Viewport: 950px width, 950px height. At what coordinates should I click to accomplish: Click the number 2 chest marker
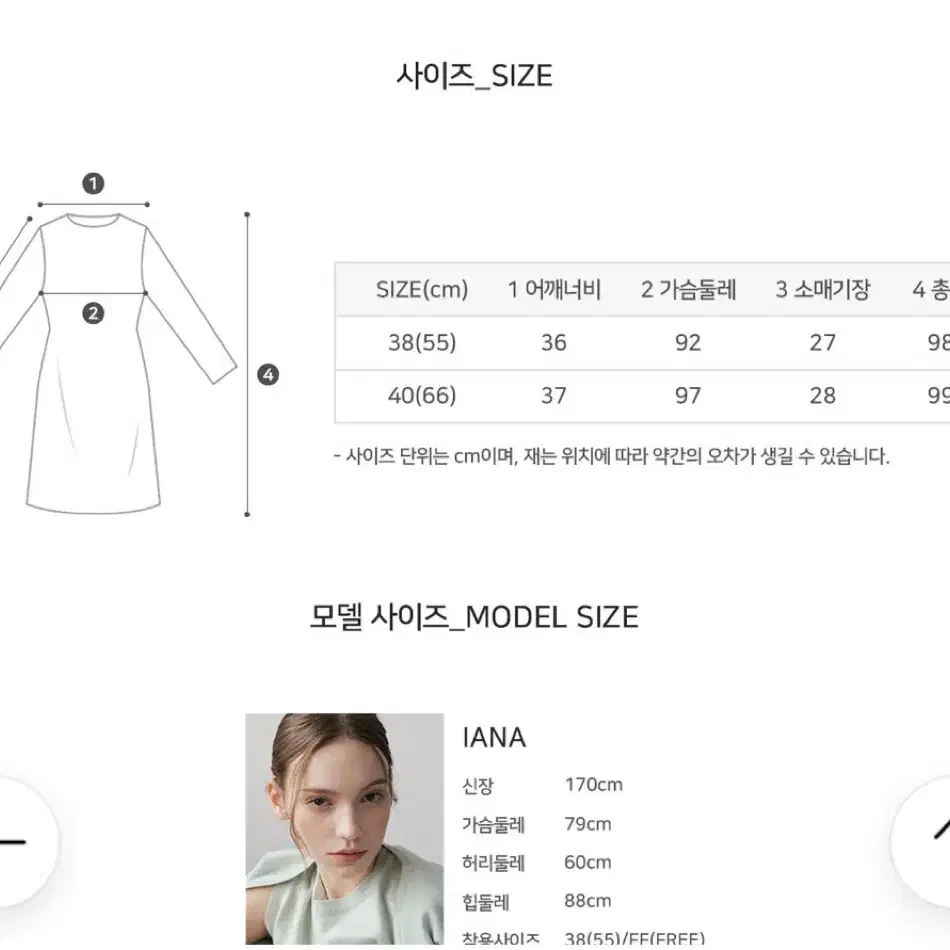pos(93,313)
